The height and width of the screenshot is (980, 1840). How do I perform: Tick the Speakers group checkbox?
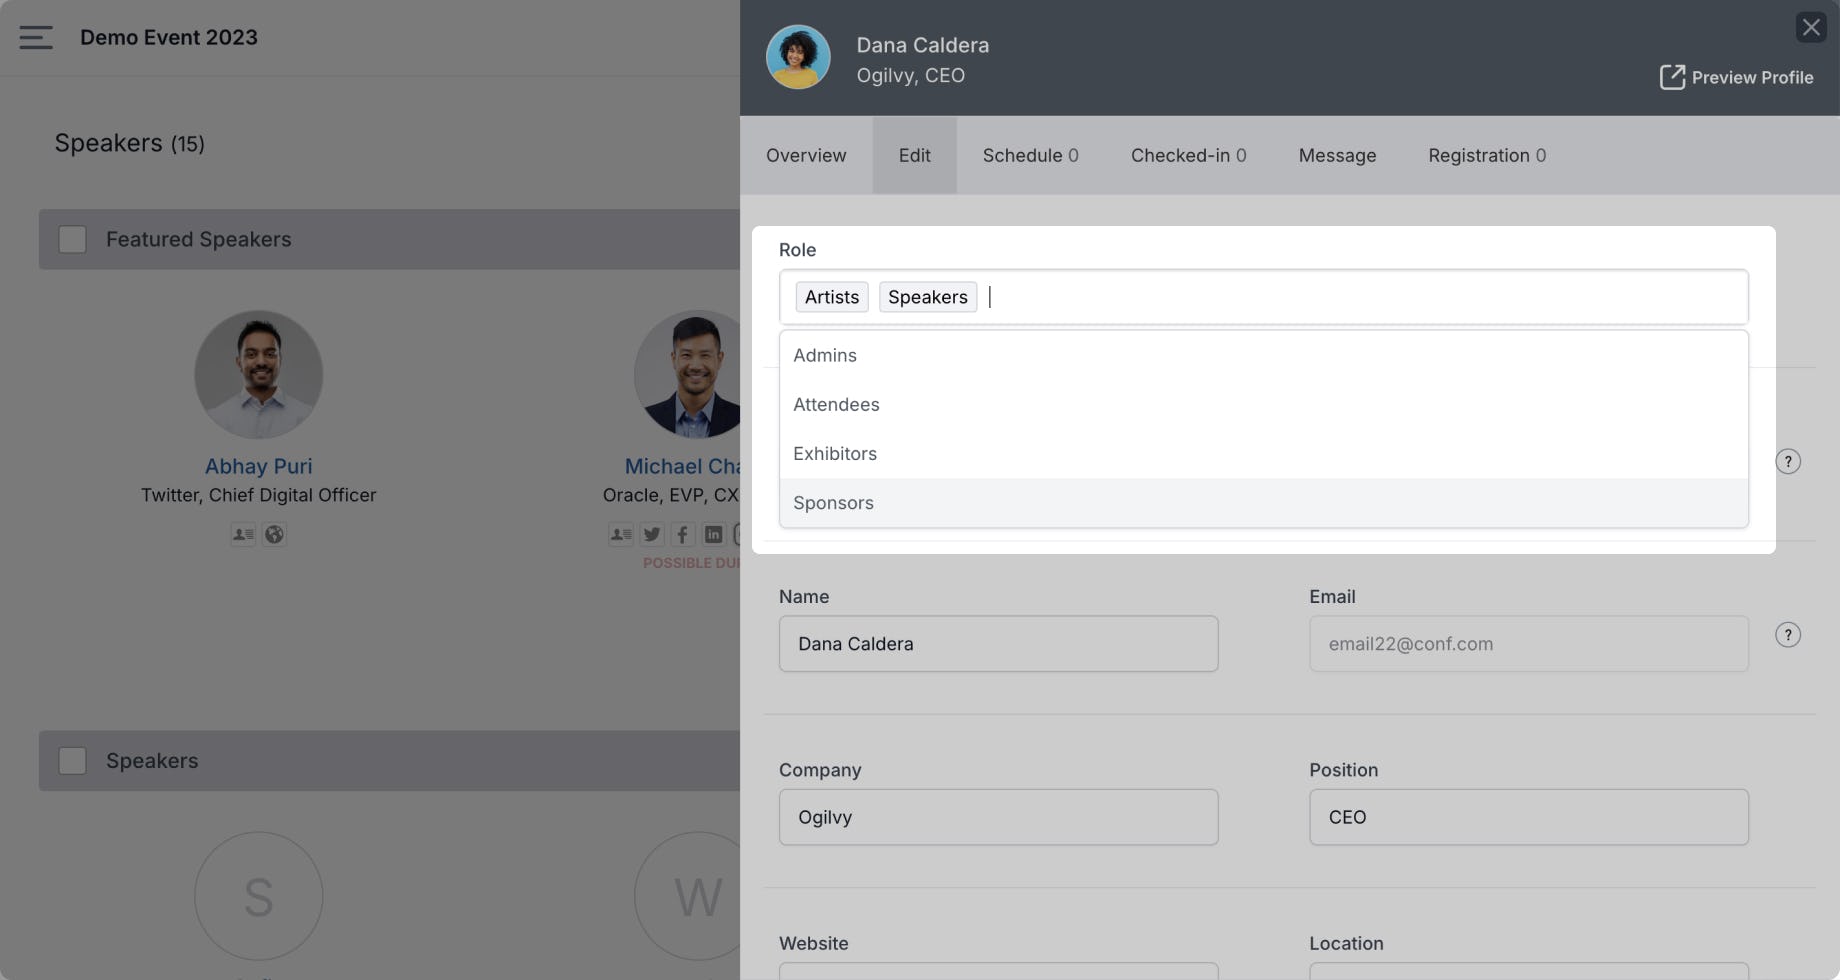click(72, 760)
